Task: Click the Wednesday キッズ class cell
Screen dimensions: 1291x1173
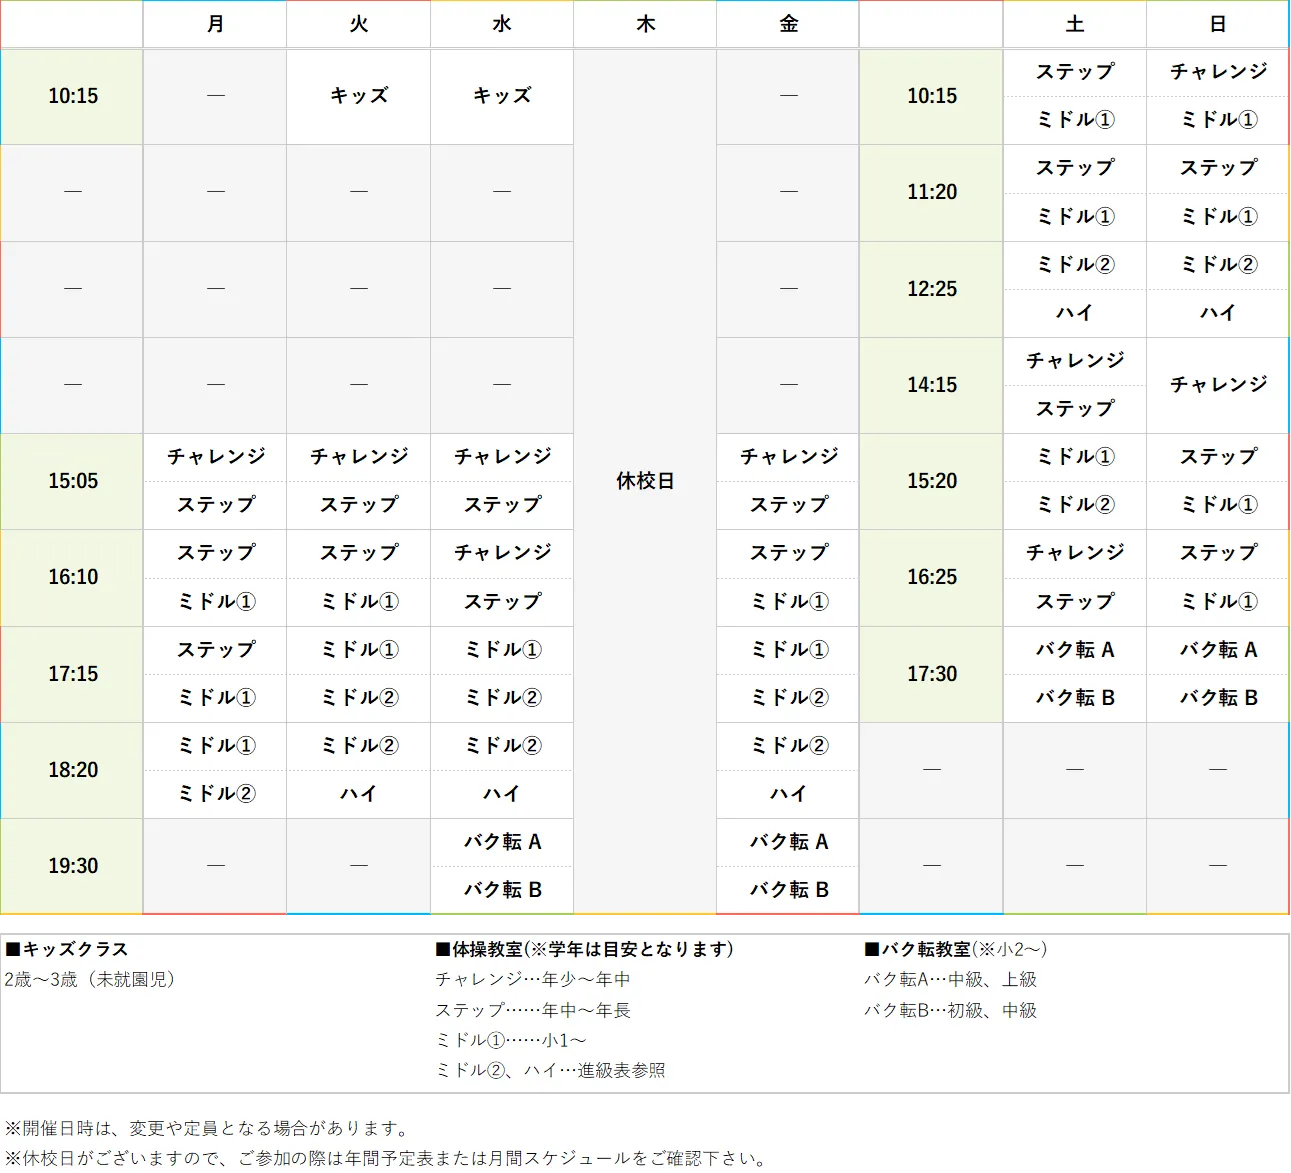Action: [501, 96]
